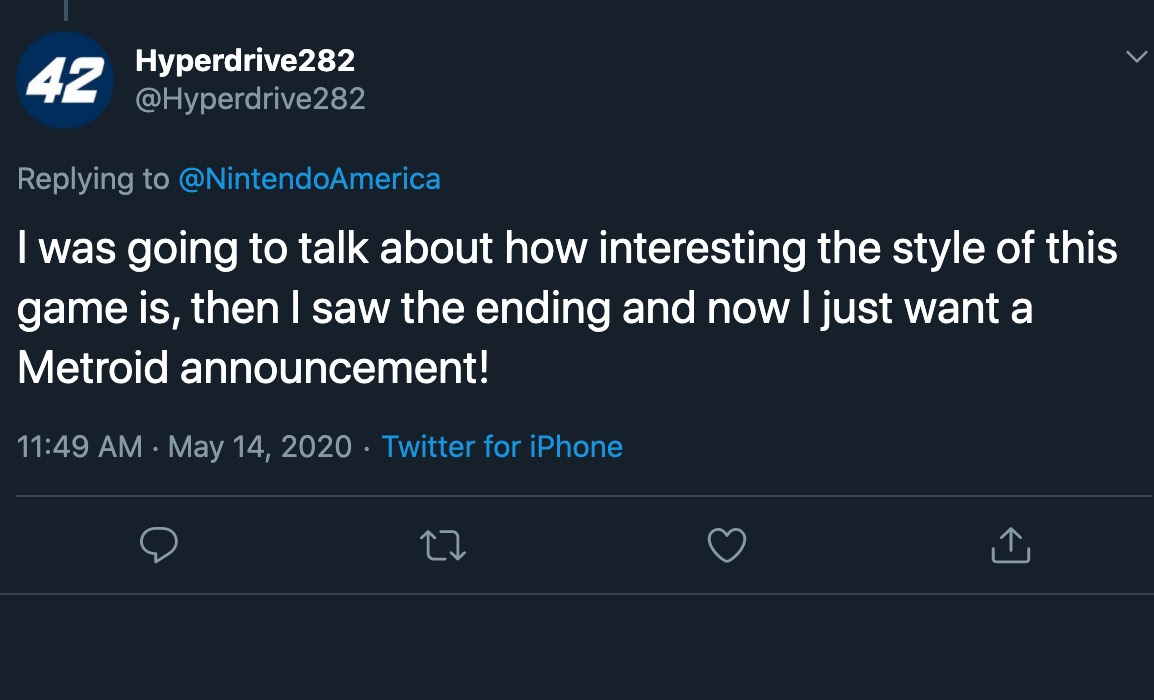This screenshot has height=700, width=1154.
Task: Click the 'Replying to' label
Action: (x=94, y=179)
